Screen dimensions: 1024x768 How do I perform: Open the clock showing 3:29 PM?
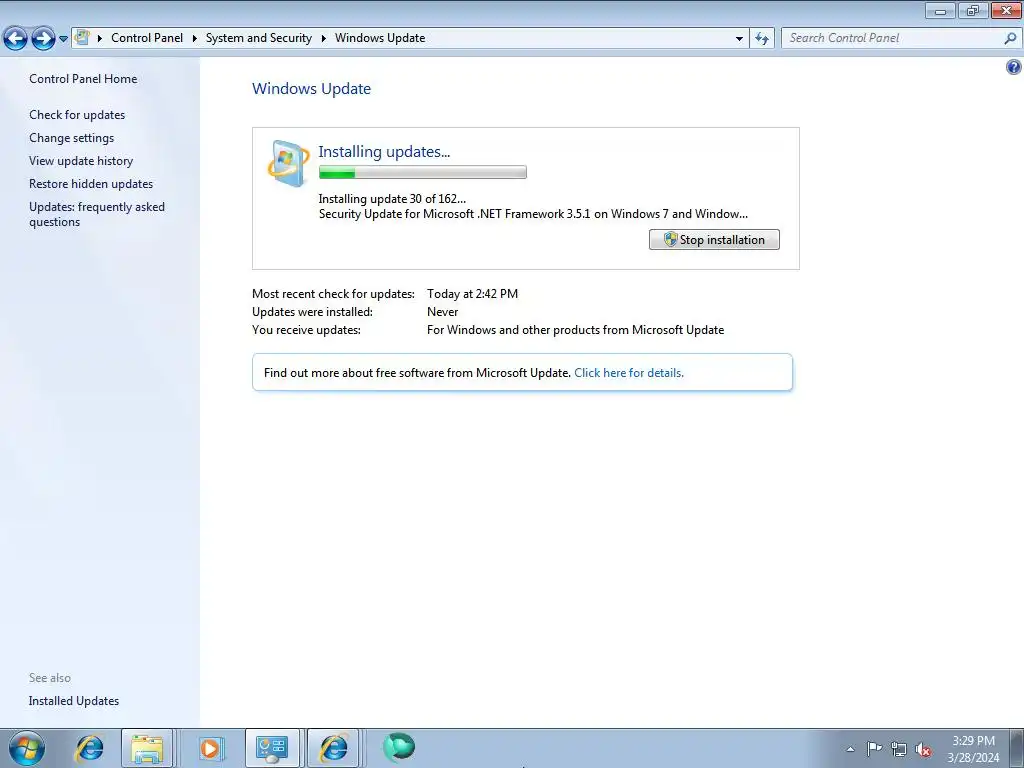coord(973,749)
